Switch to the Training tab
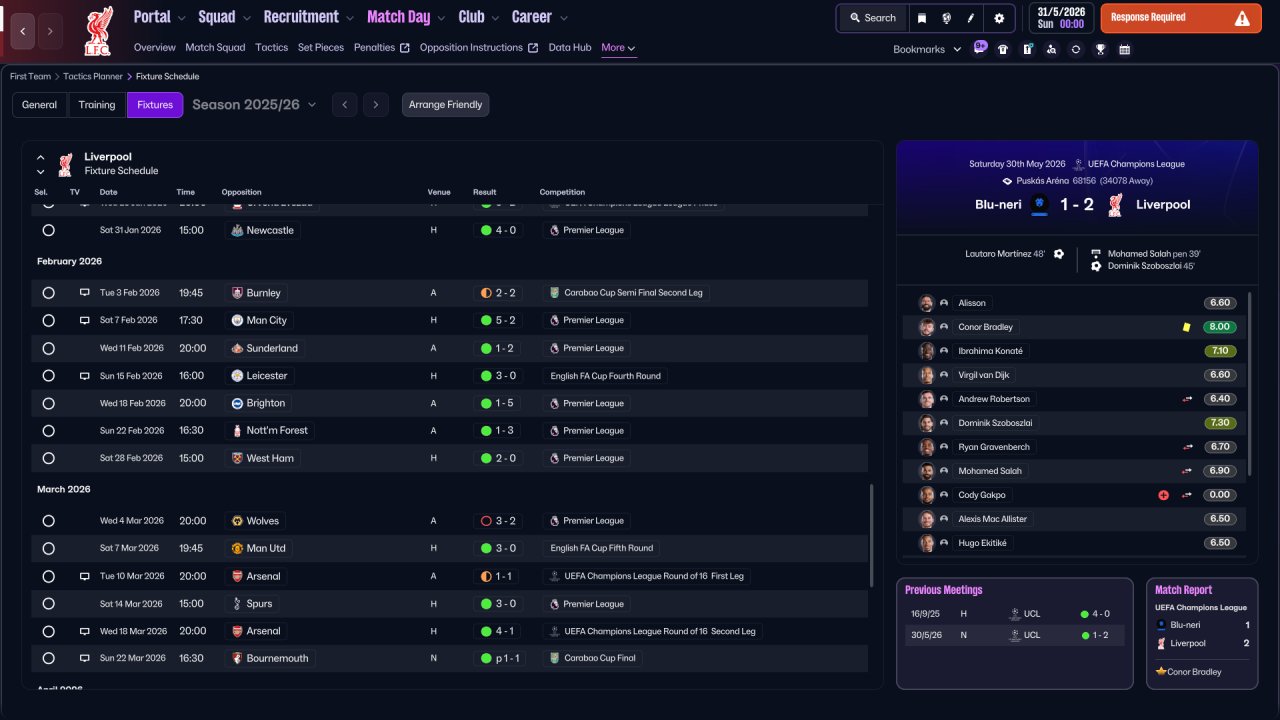The image size is (1280, 720). tap(97, 105)
